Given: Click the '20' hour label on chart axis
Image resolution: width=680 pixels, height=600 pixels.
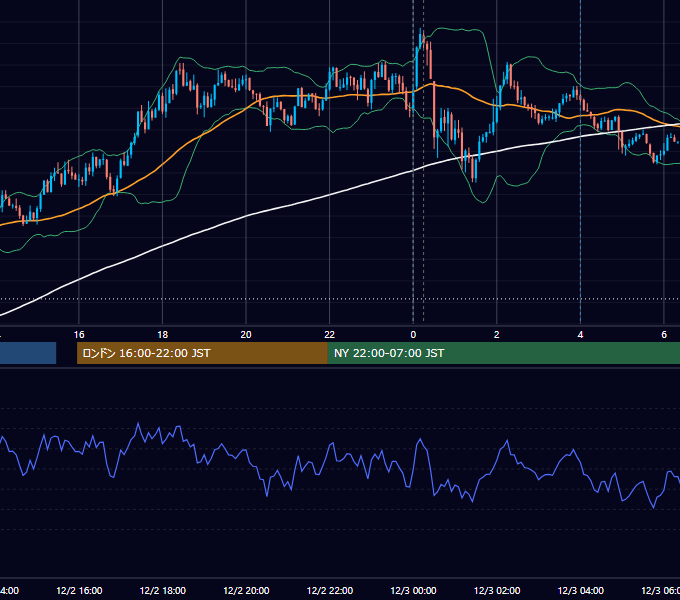Looking at the screenshot, I should point(246,335).
